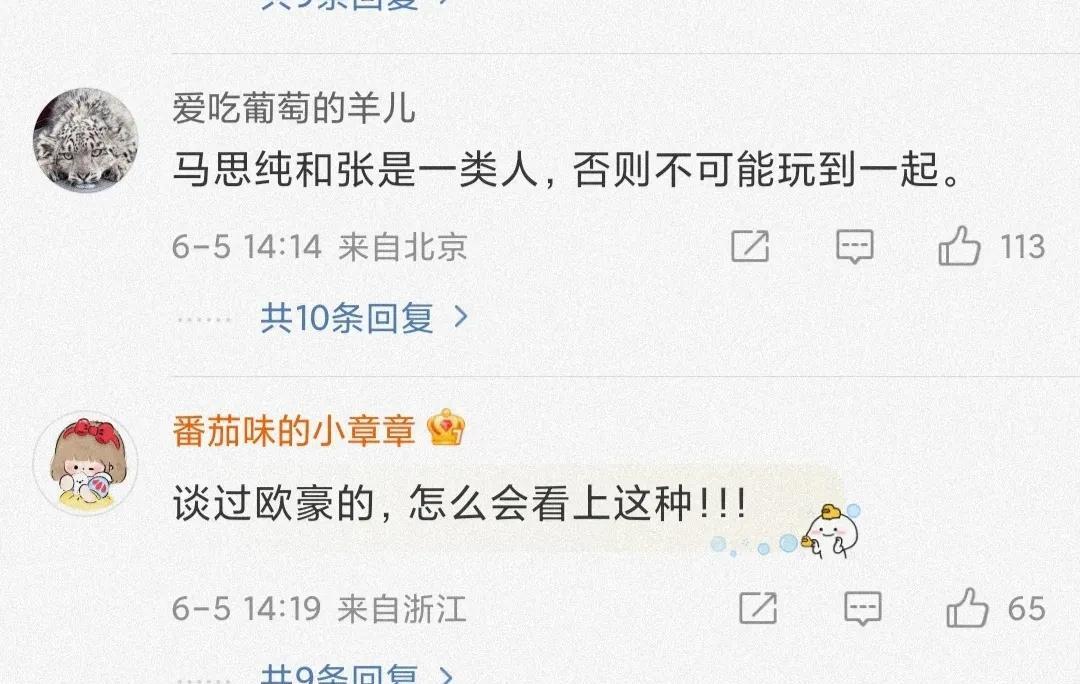Tap the 65 like count
This screenshot has width=1080, height=684.
tap(1027, 609)
